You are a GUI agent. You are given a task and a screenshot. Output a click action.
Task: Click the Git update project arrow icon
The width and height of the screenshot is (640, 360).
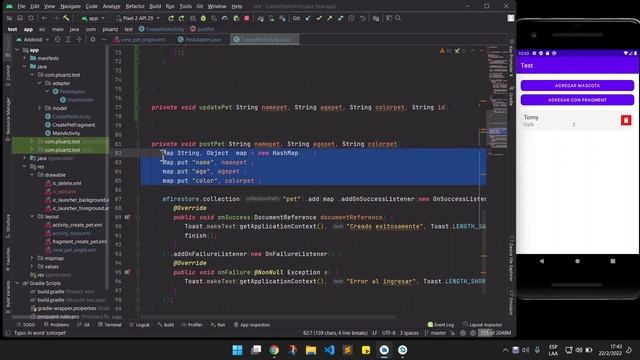(308, 18)
